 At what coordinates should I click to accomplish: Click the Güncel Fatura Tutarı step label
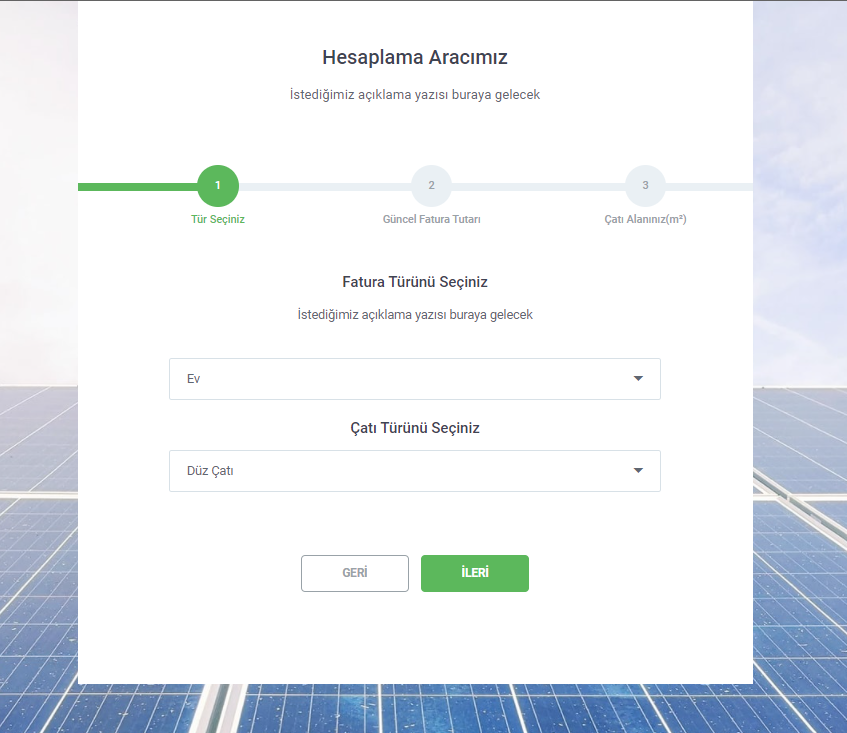(431, 219)
